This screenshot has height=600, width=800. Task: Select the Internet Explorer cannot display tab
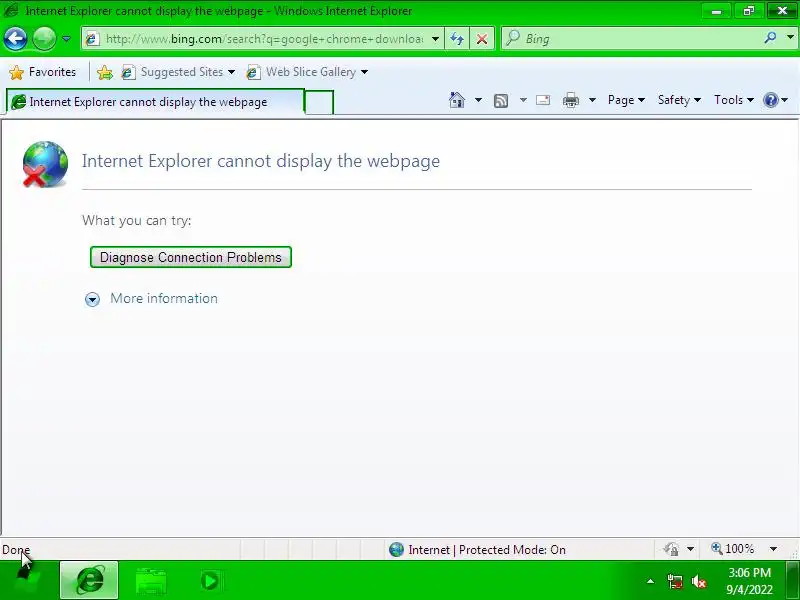point(155,102)
